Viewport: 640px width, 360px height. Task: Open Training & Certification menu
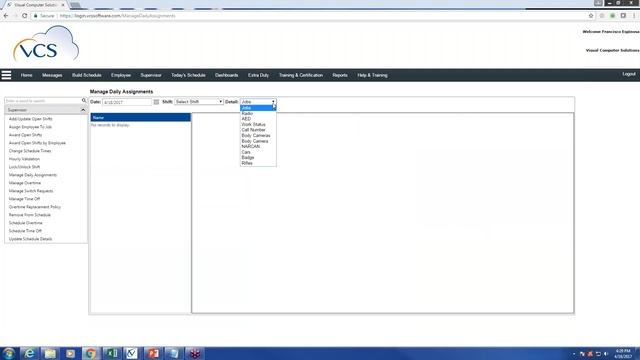pyautogui.click(x=301, y=75)
